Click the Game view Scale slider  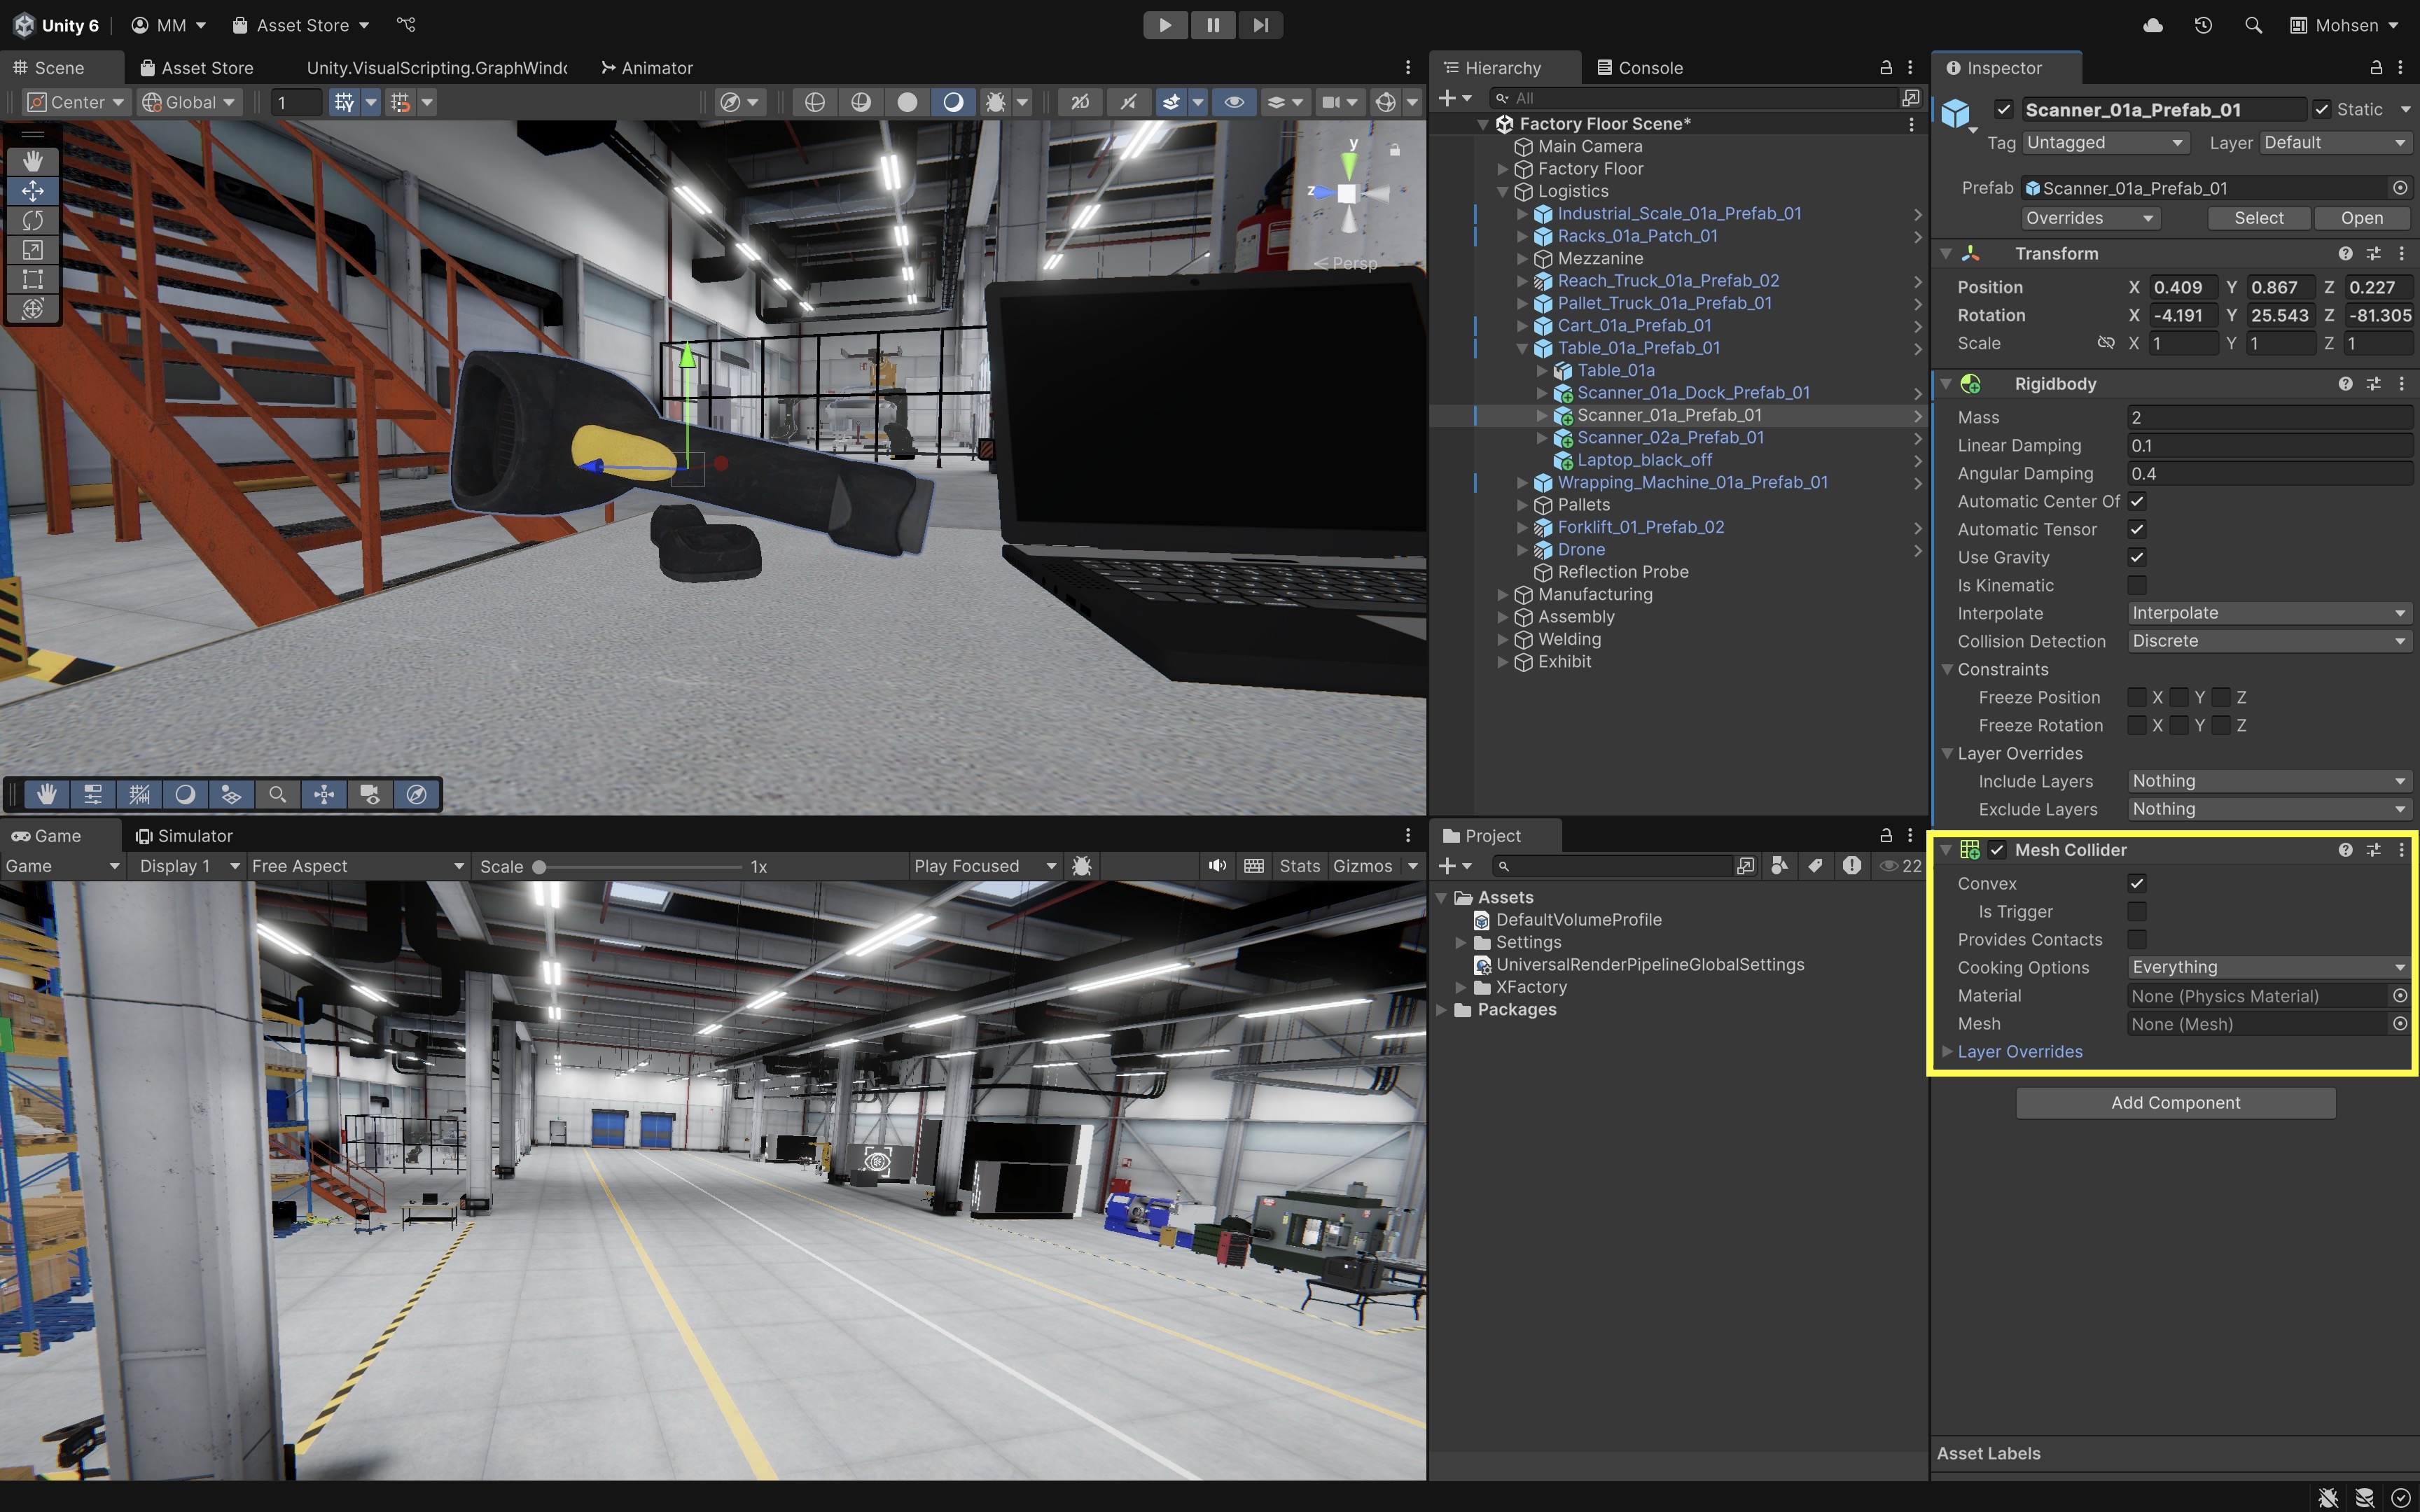point(640,866)
